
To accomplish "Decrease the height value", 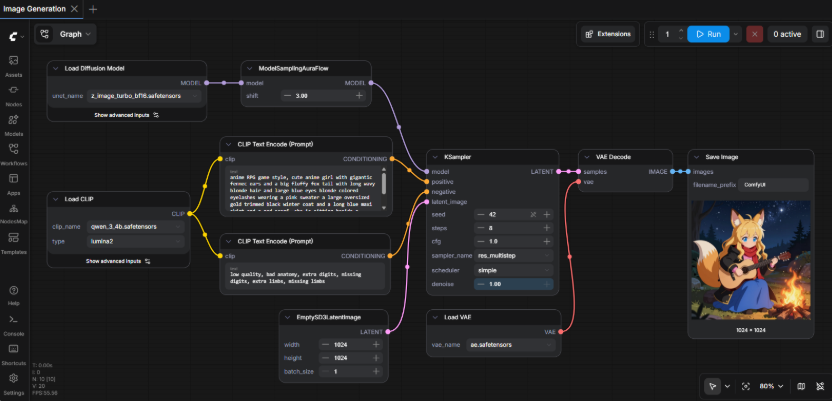I will tap(326, 358).
